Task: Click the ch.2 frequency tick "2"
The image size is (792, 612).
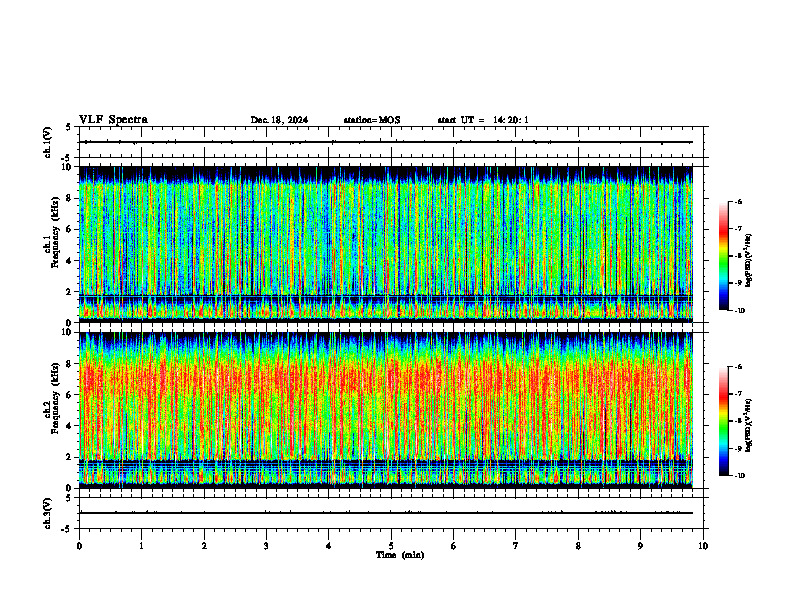Action: (x=70, y=457)
